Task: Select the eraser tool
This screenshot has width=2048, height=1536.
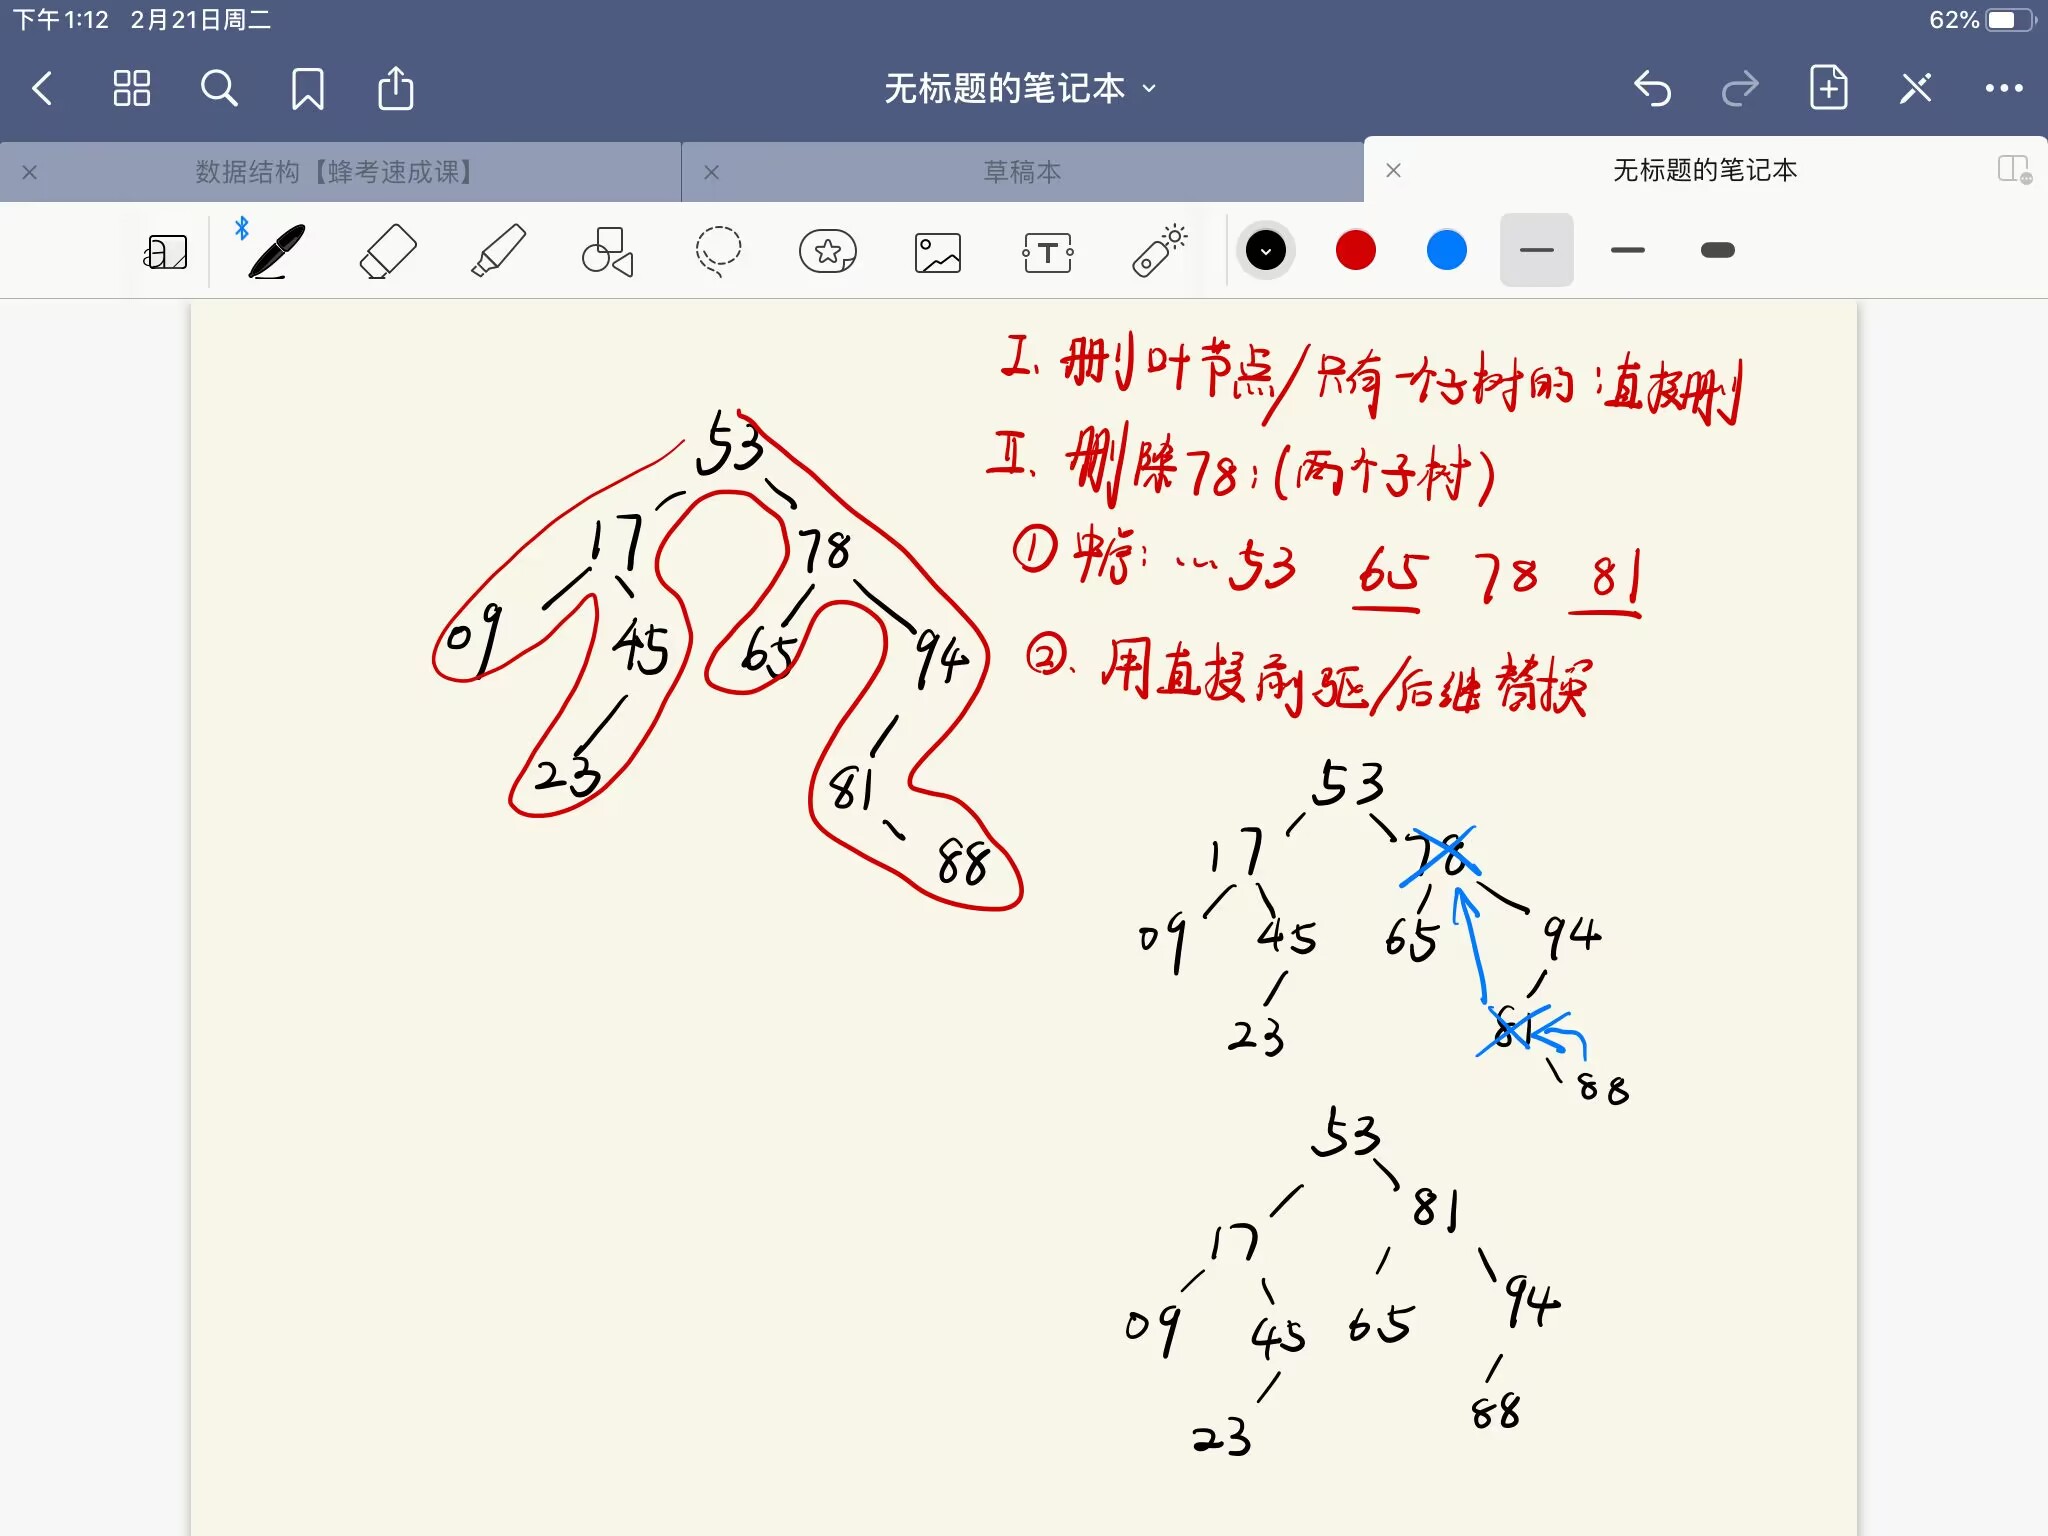Action: (x=388, y=251)
